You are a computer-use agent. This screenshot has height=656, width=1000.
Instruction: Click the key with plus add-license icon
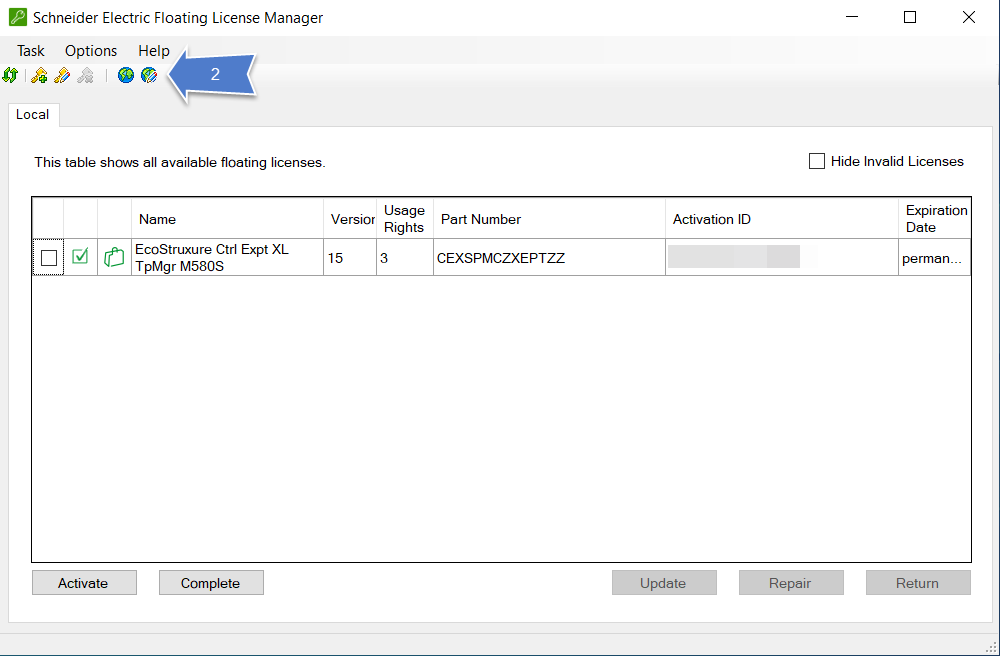click(39, 76)
